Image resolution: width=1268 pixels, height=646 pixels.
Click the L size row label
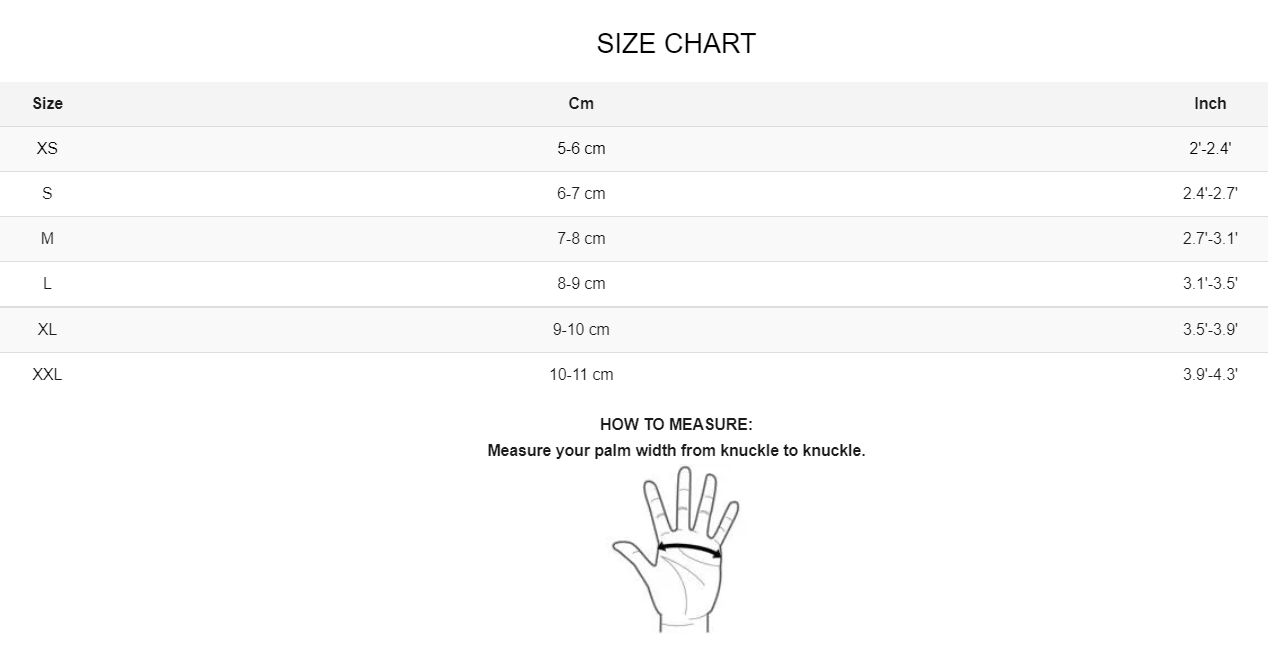[x=47, y=283]
